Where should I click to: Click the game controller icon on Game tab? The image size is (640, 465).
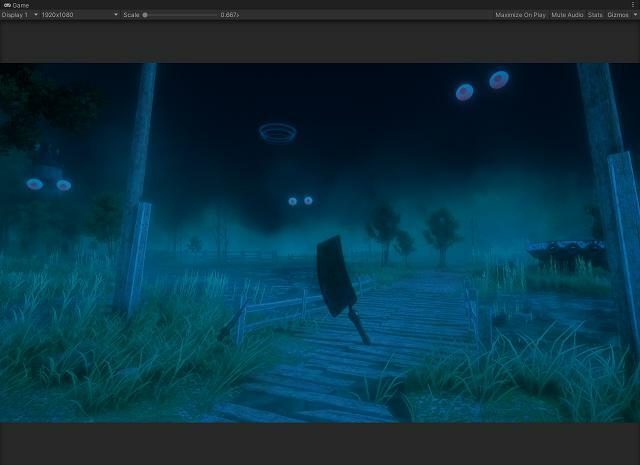(x=6, y=5)
